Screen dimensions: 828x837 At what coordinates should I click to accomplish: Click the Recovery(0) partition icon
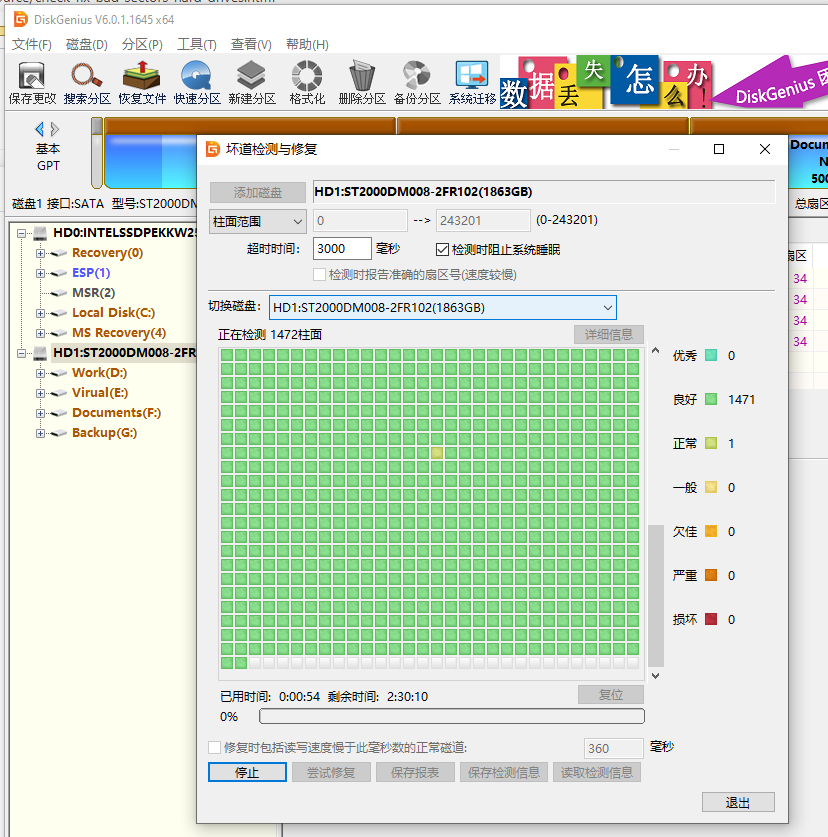click(x=59, y=253)
